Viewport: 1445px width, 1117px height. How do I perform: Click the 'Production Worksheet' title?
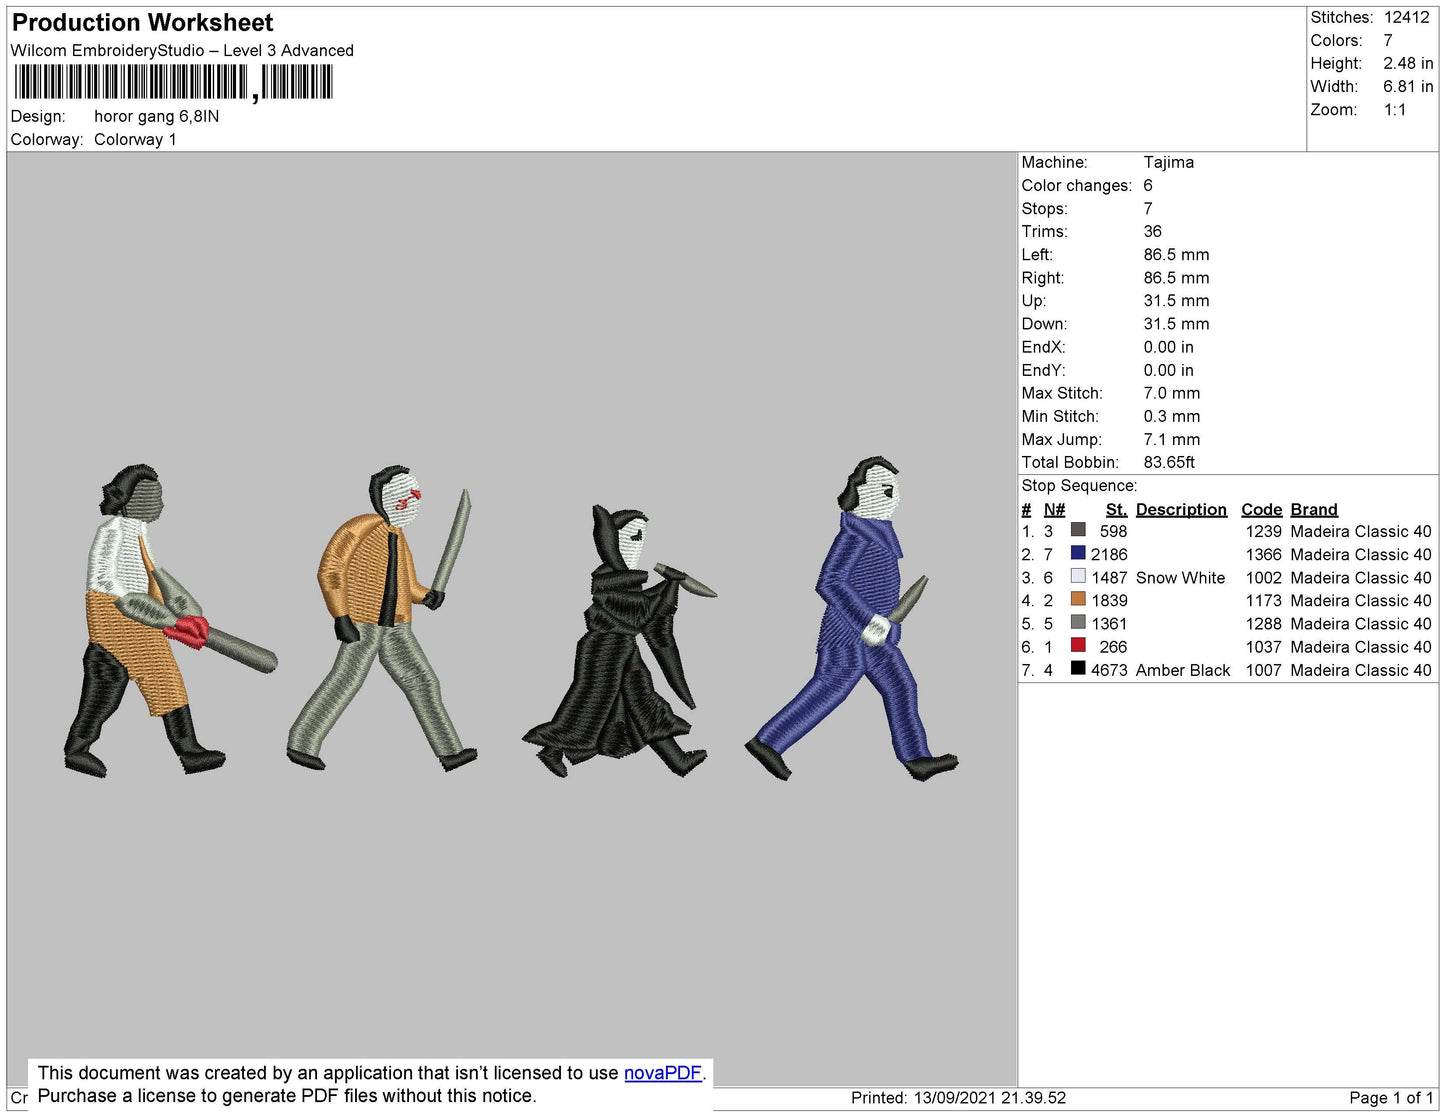pyautogui.click(x=142, y=23)
